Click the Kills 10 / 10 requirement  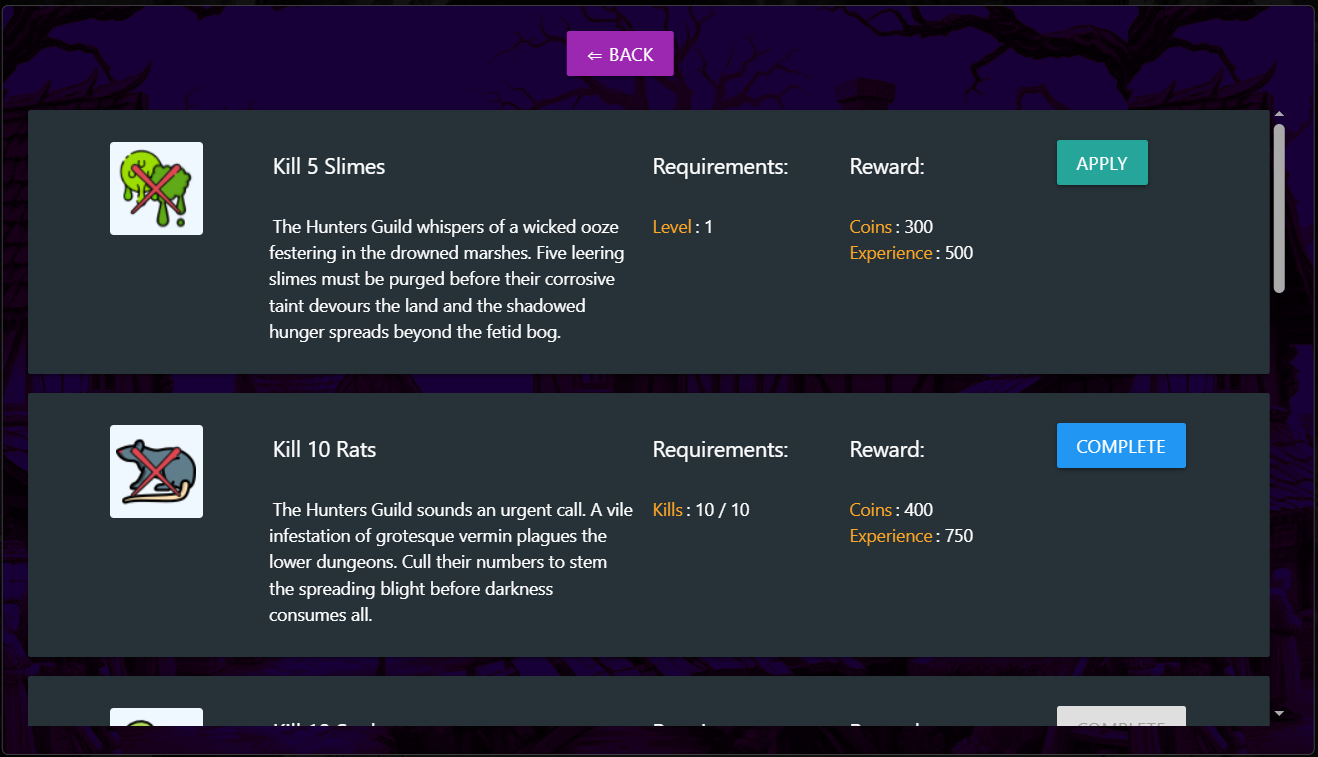[x=701, y=510]
